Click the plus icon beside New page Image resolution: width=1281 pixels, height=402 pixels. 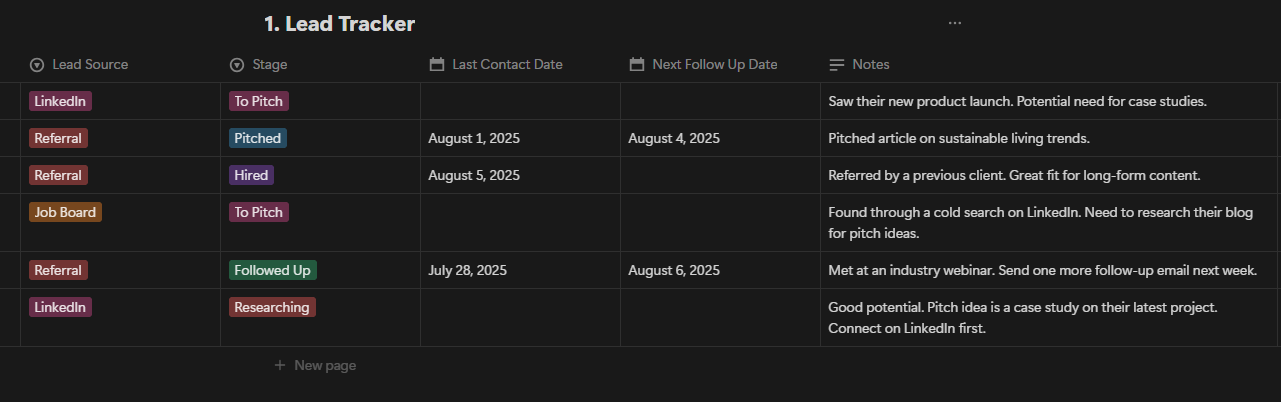click(x=281, y=366)
